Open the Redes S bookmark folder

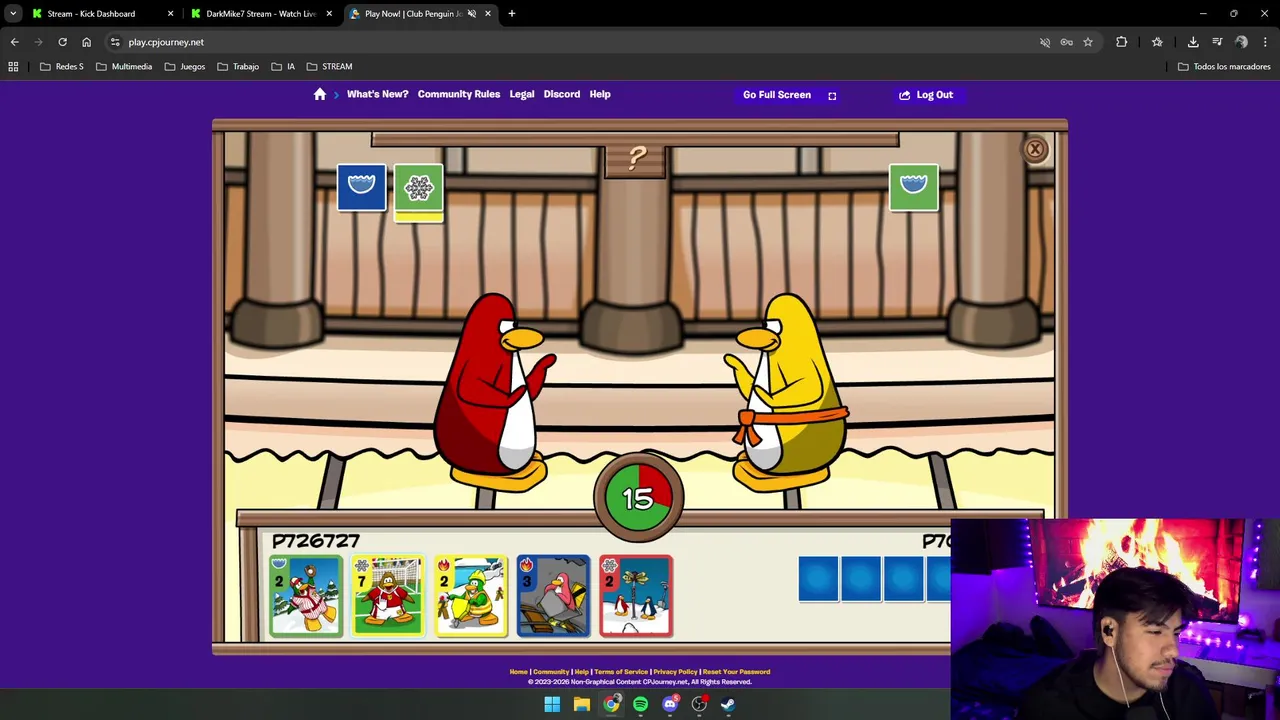point(62,67)
